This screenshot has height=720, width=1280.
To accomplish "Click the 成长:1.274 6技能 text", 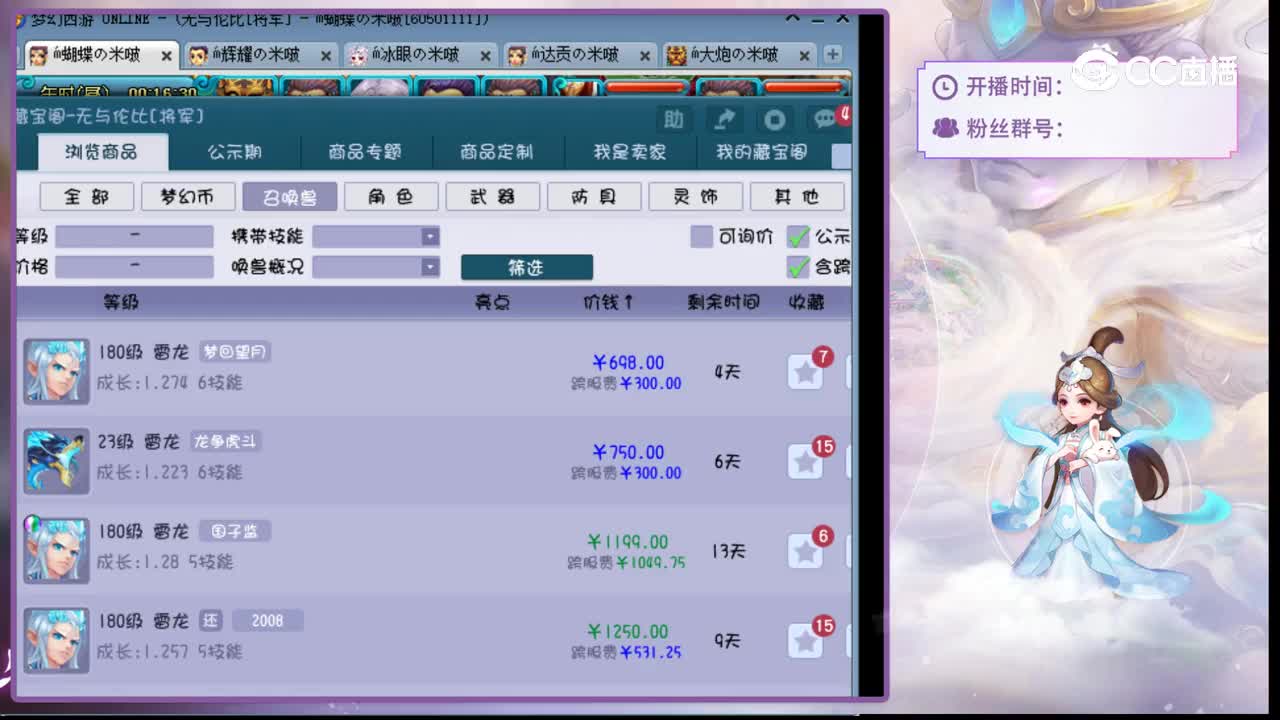I will click(169, 382).
